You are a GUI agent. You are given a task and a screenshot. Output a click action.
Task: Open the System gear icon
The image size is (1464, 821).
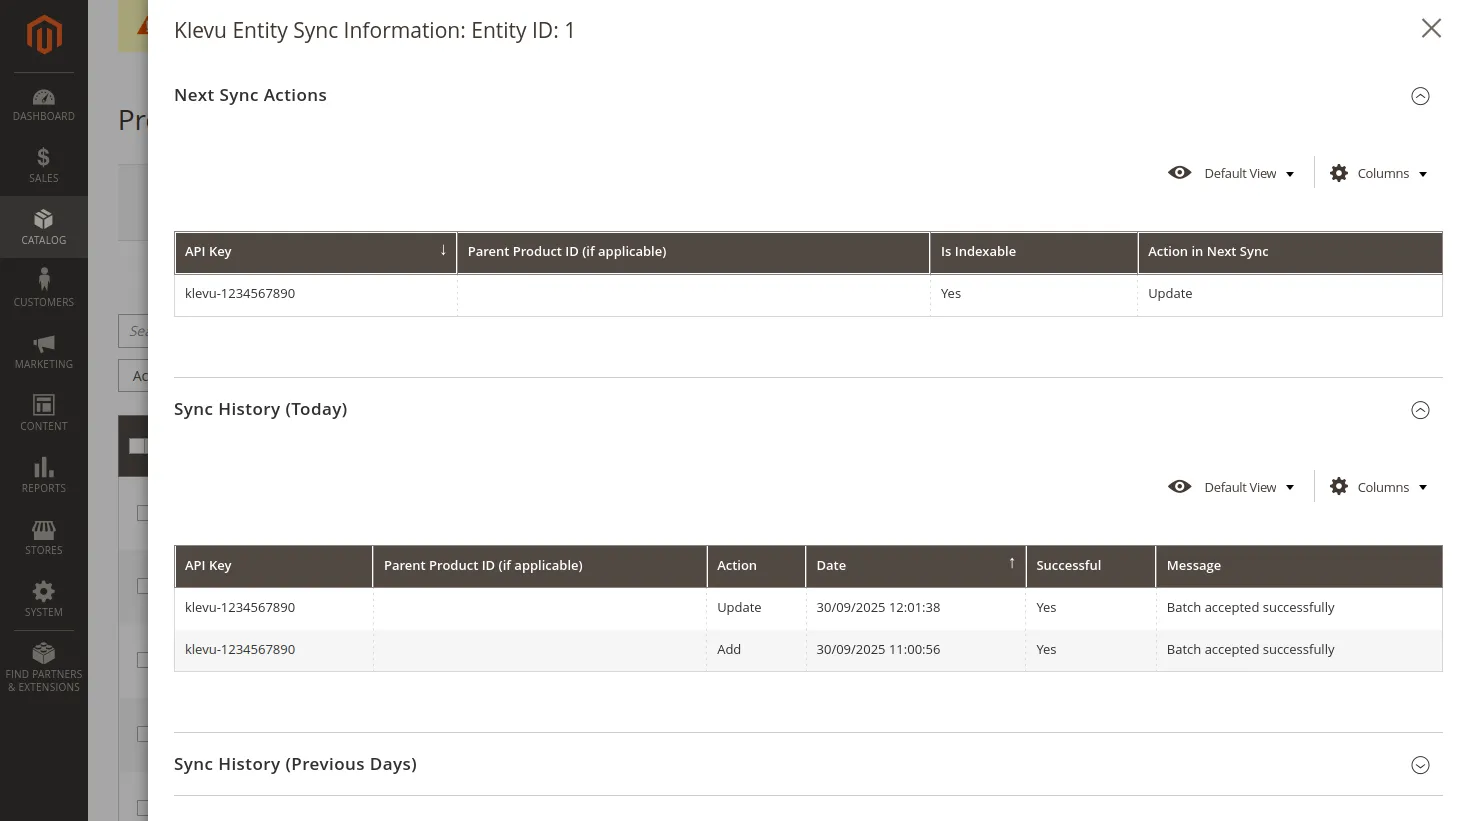point(44,591)
